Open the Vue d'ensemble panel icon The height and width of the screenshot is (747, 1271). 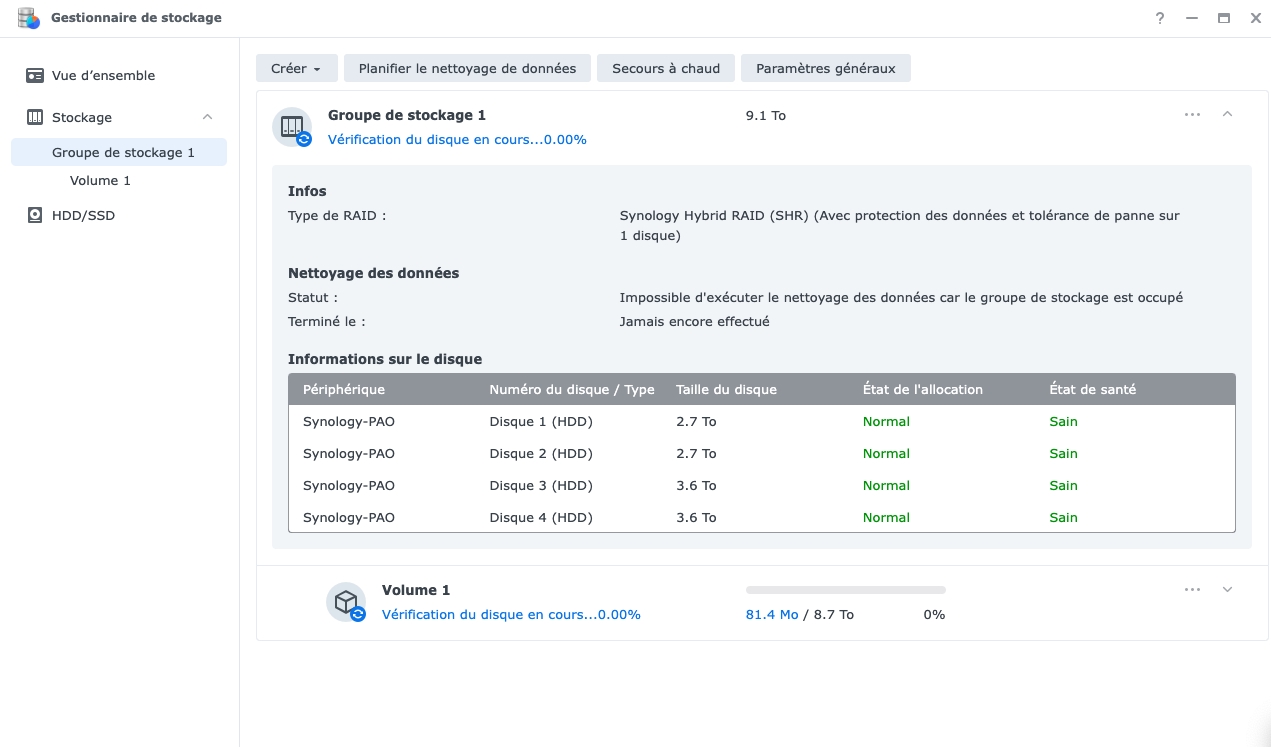tap(34, 75)
